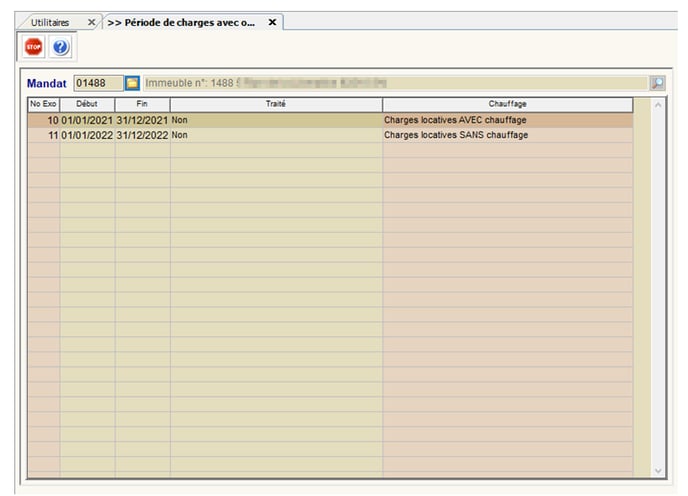Screen dimensions: 688x496
Task: Click the Immeuble n° text field
Action: [395, 83]
